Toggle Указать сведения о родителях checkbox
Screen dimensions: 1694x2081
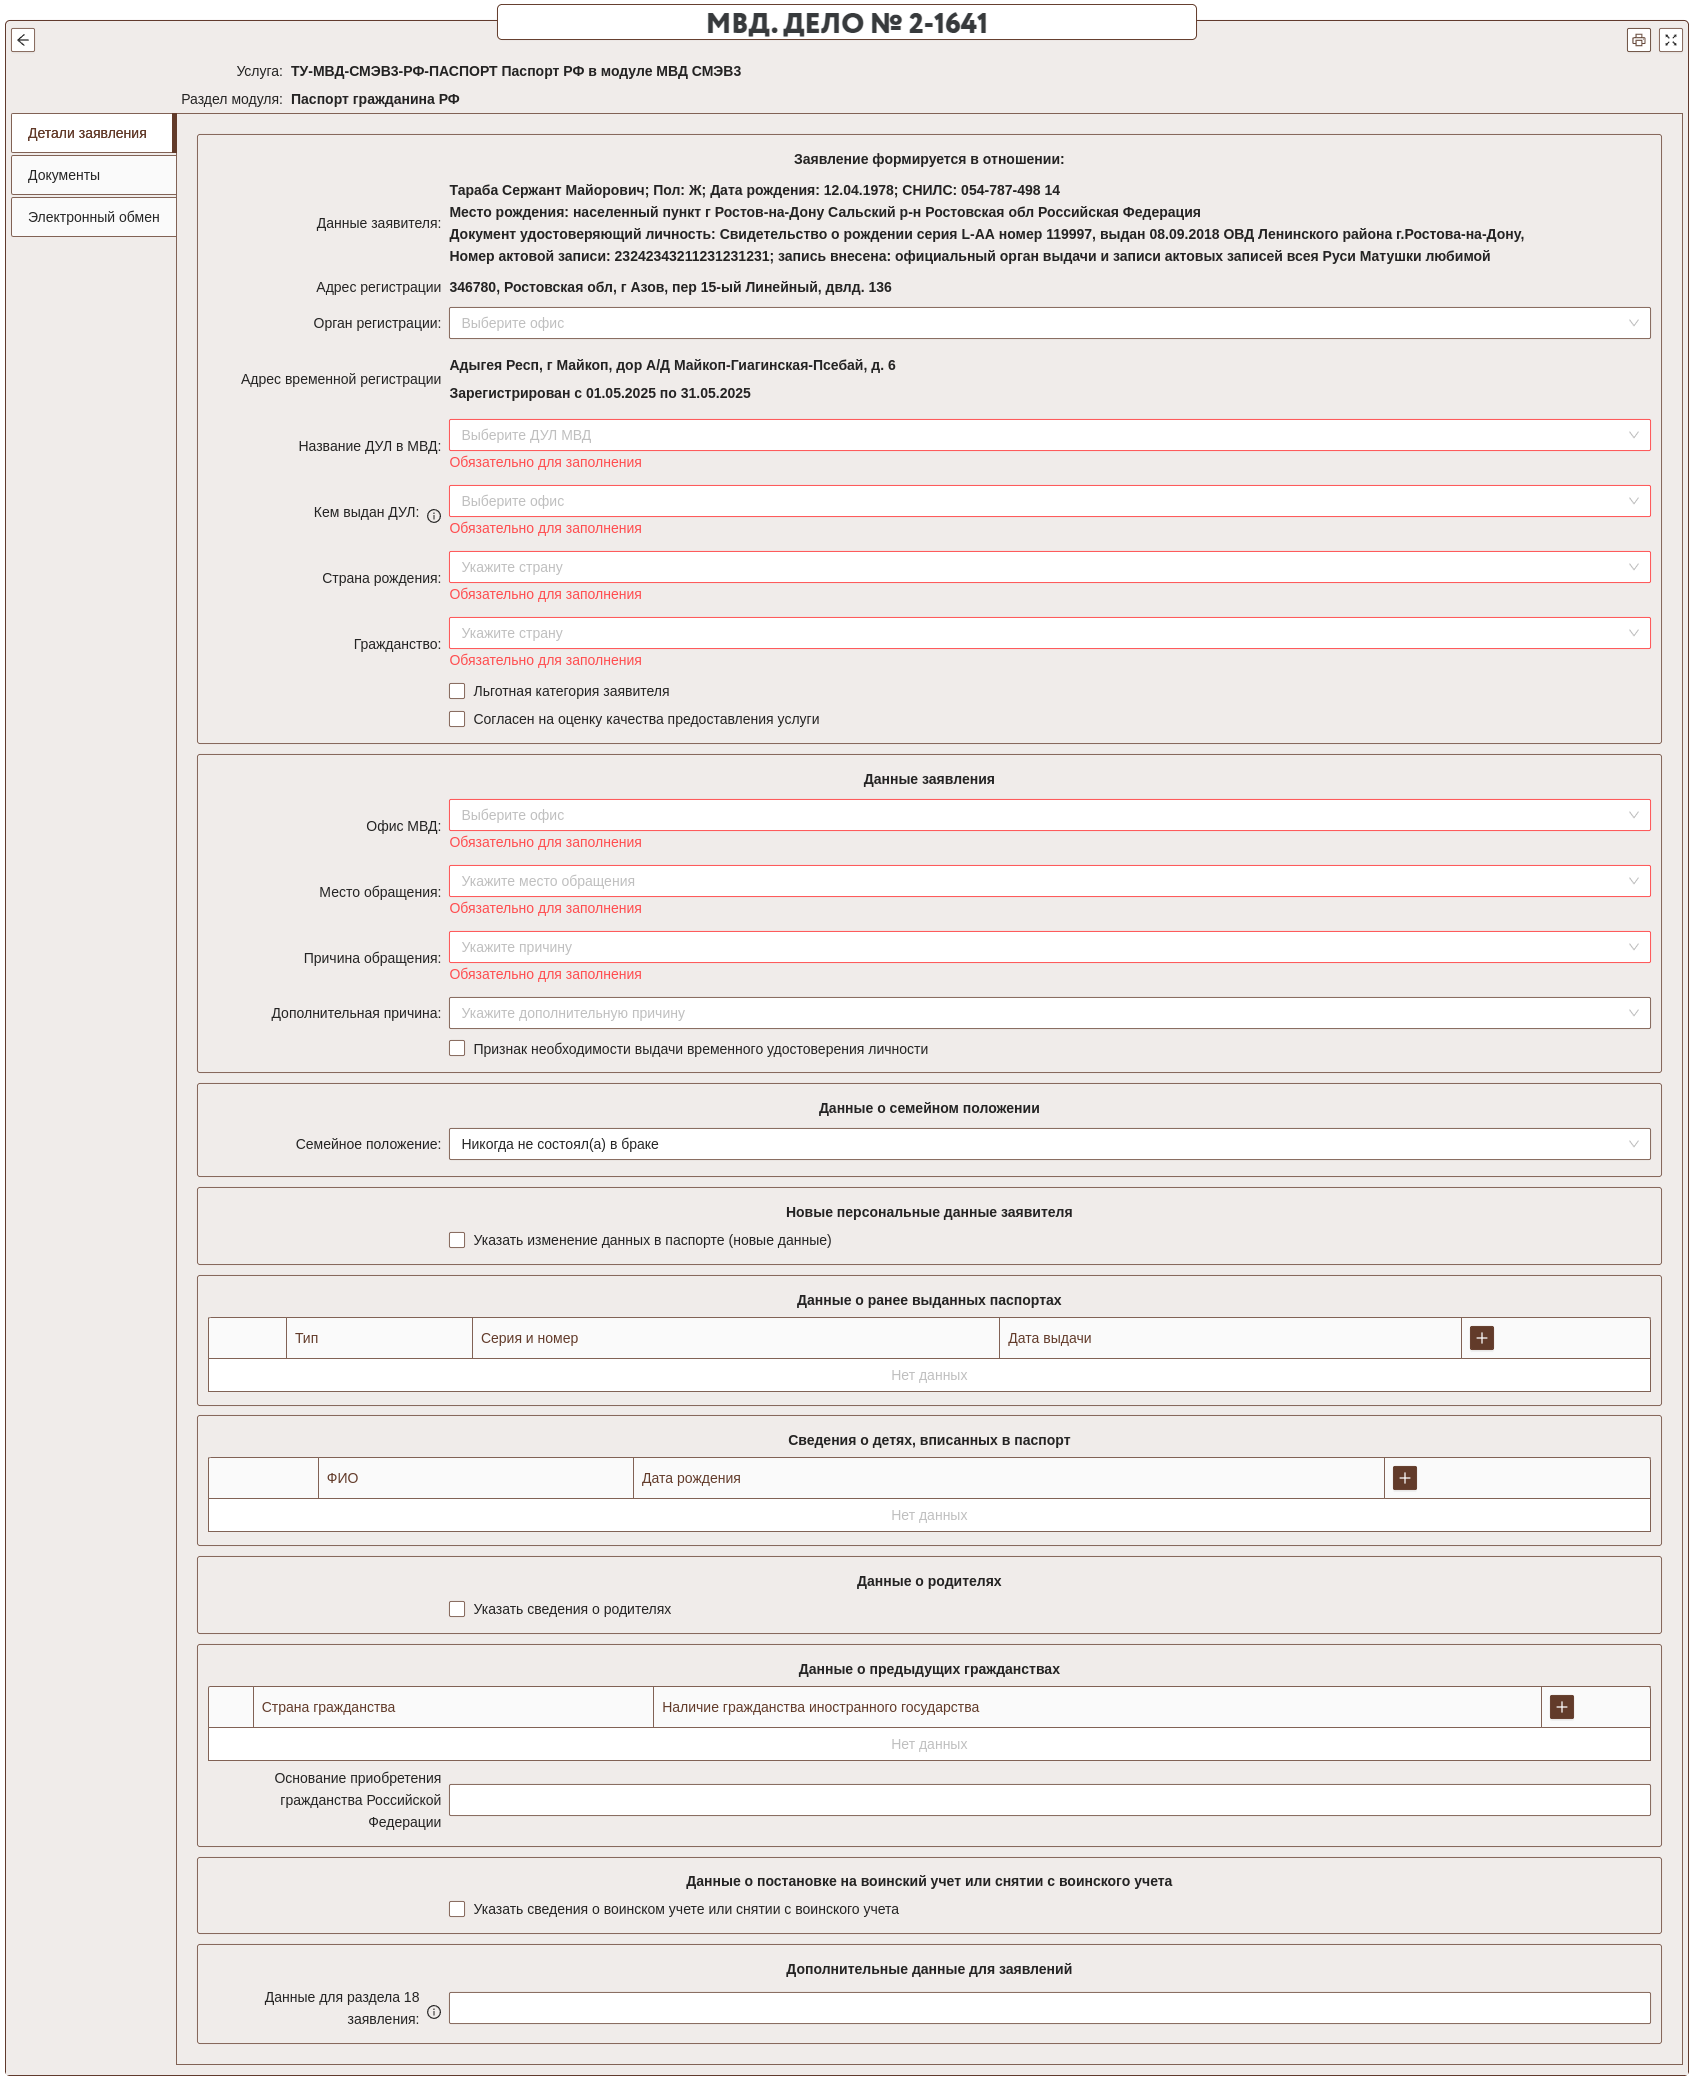point(457,1609)
